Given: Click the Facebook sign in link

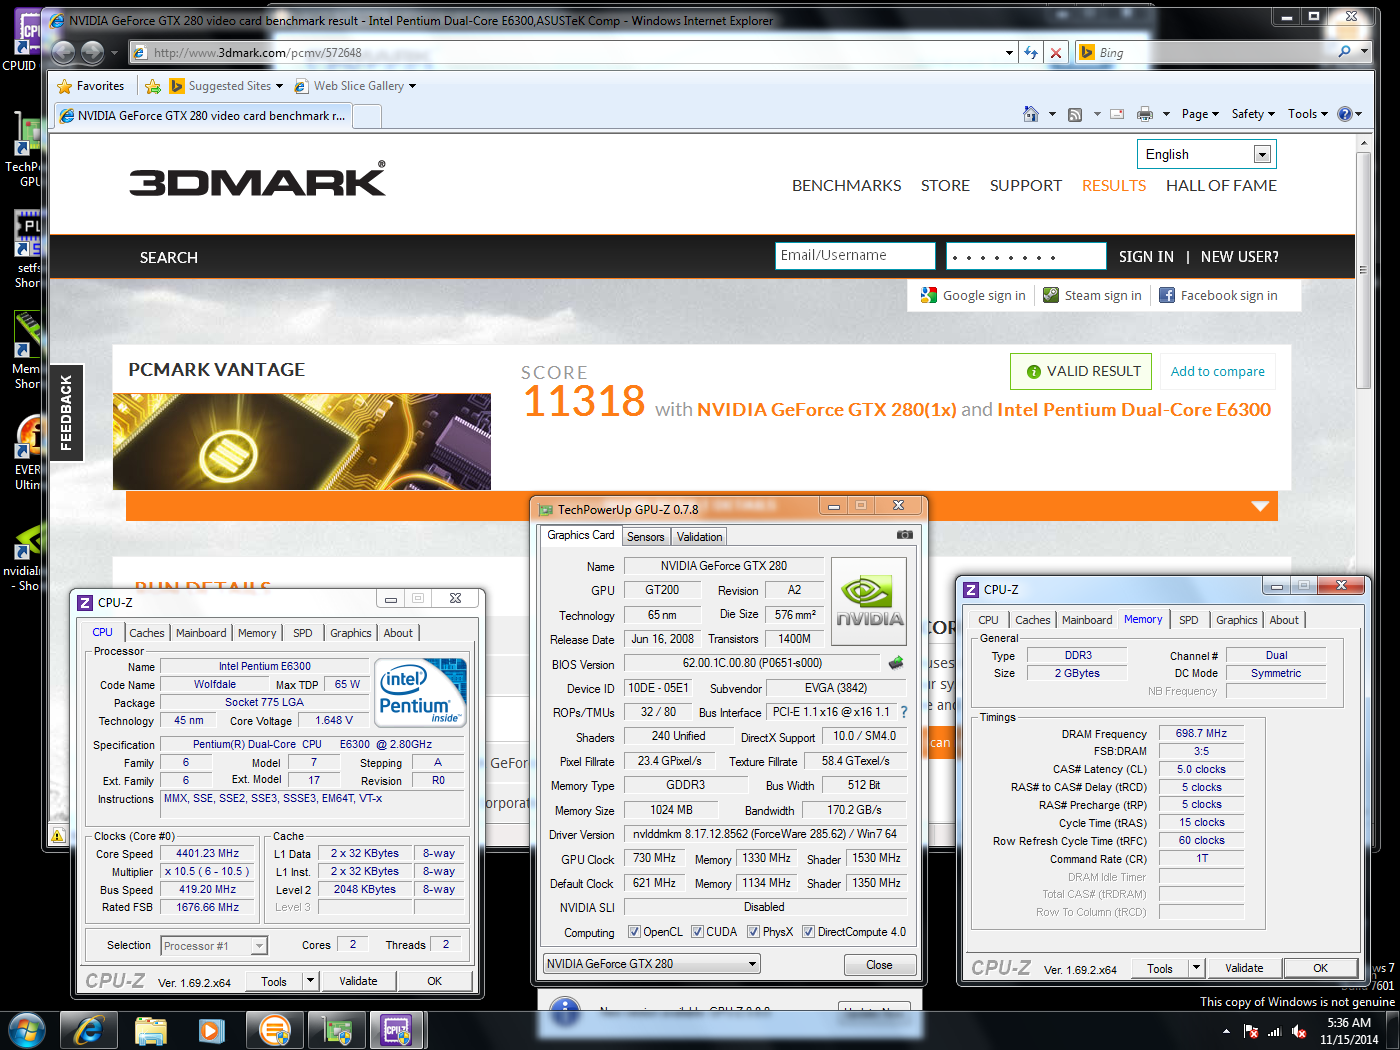Looking at the screenshot, I should pyautogui.click(x=1218, y=295).
